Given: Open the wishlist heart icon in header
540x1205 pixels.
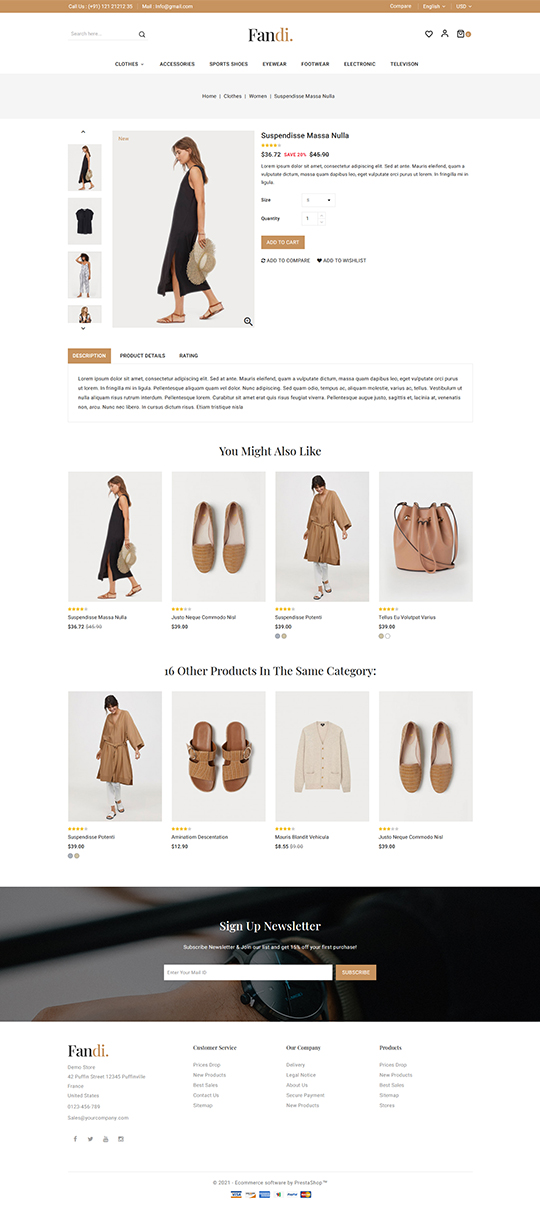Looking at the screenshot, I should pyautogui.click(x=429, y=34).
